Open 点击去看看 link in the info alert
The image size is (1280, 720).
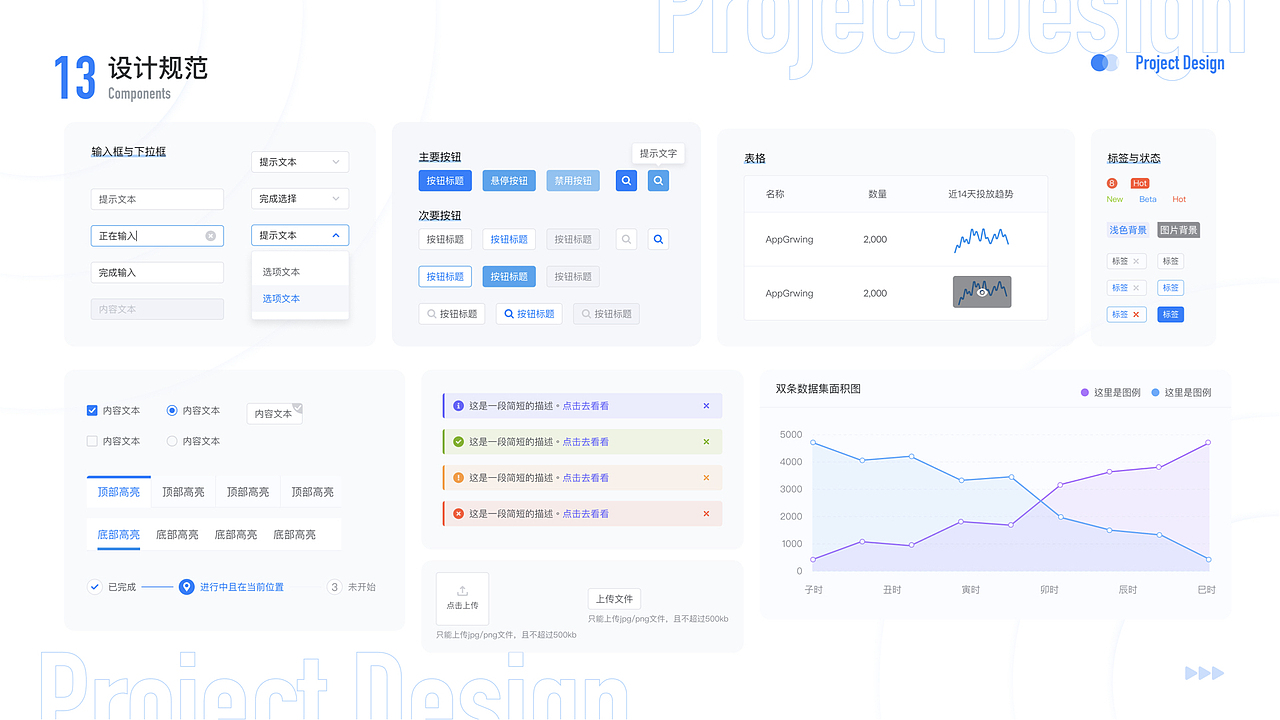[586, 406]
